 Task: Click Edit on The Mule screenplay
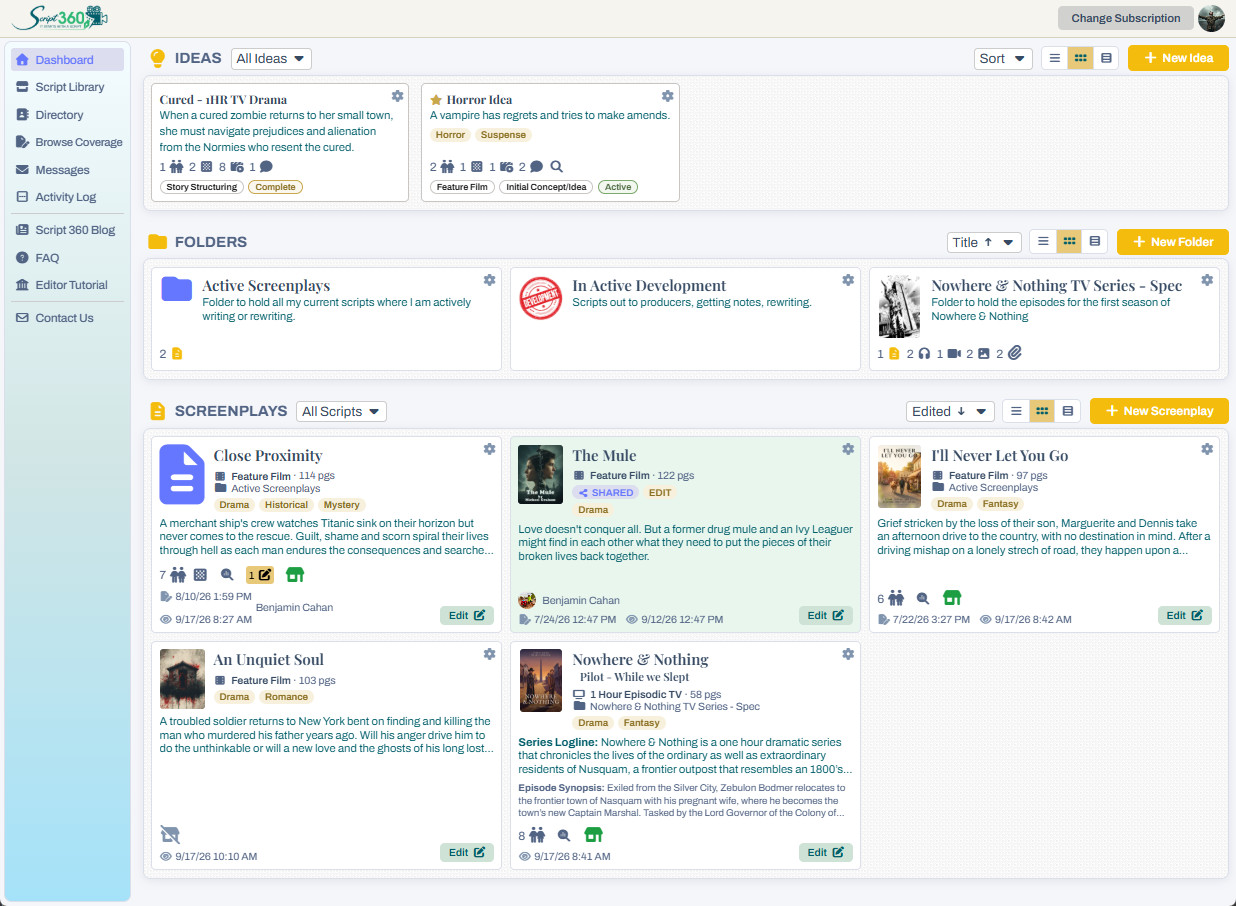(x=826, y=615)
